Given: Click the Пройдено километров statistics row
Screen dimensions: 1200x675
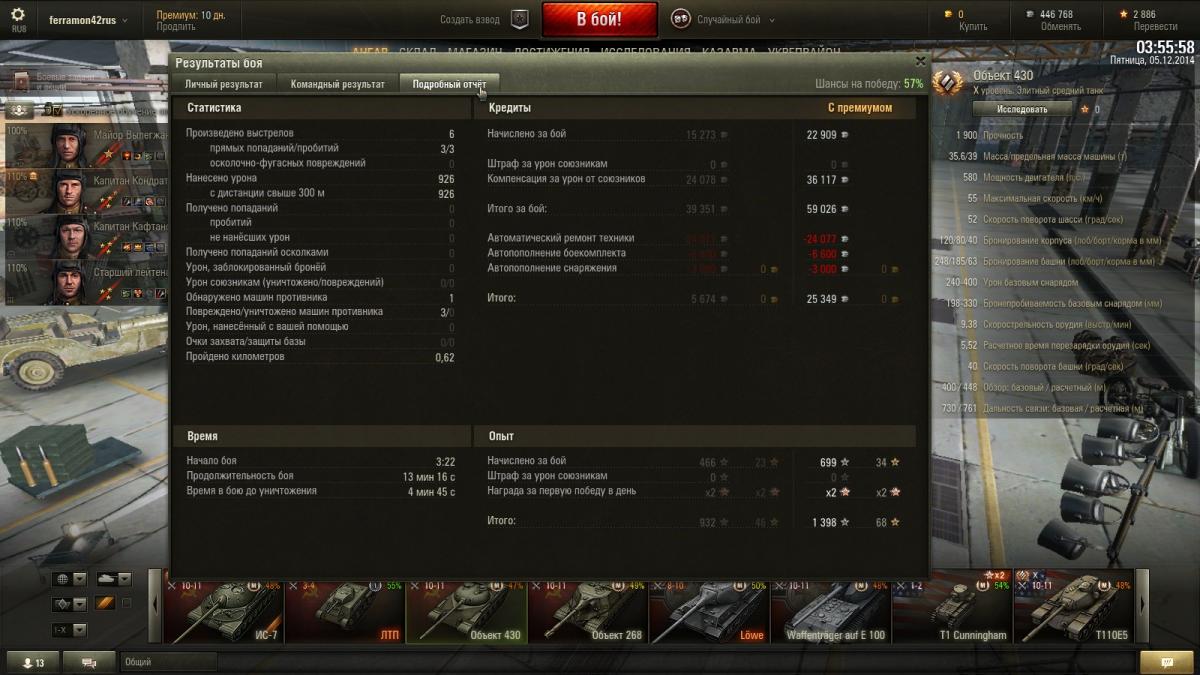Looking at the screenshot, I should click(x=320, y=357).
